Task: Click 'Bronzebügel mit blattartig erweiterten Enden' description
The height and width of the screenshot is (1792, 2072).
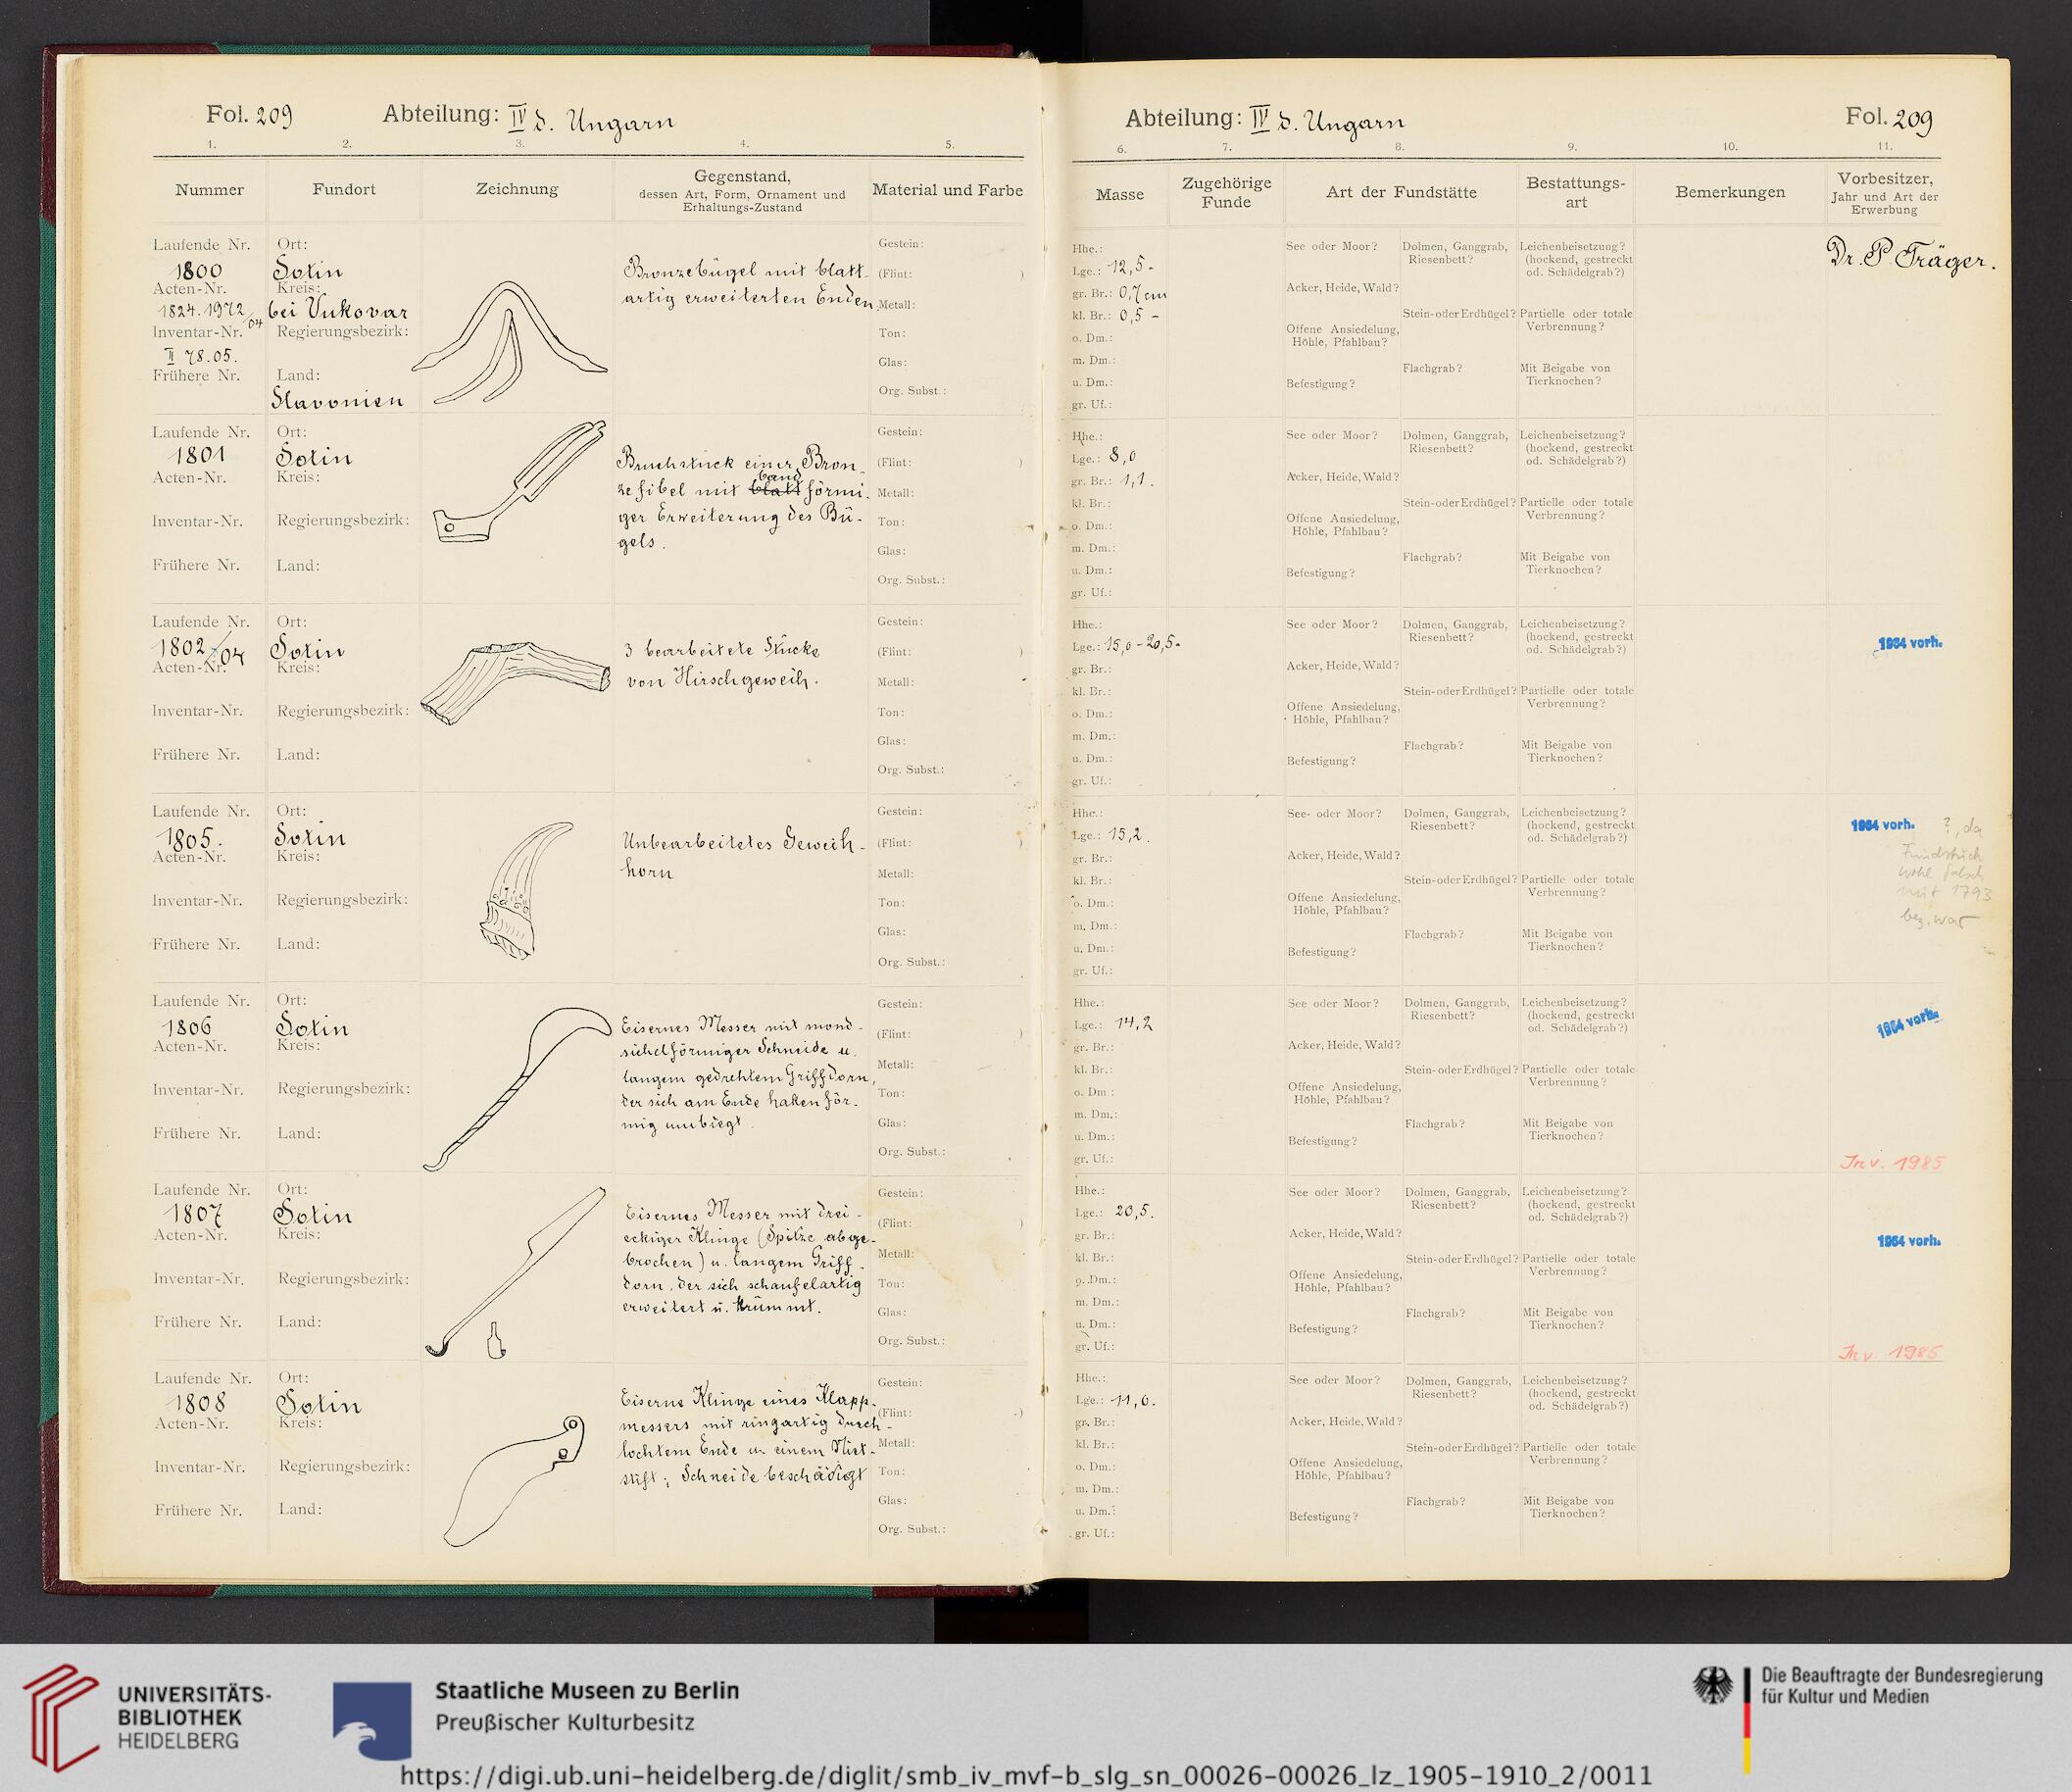Action: (x=749, y=286)
